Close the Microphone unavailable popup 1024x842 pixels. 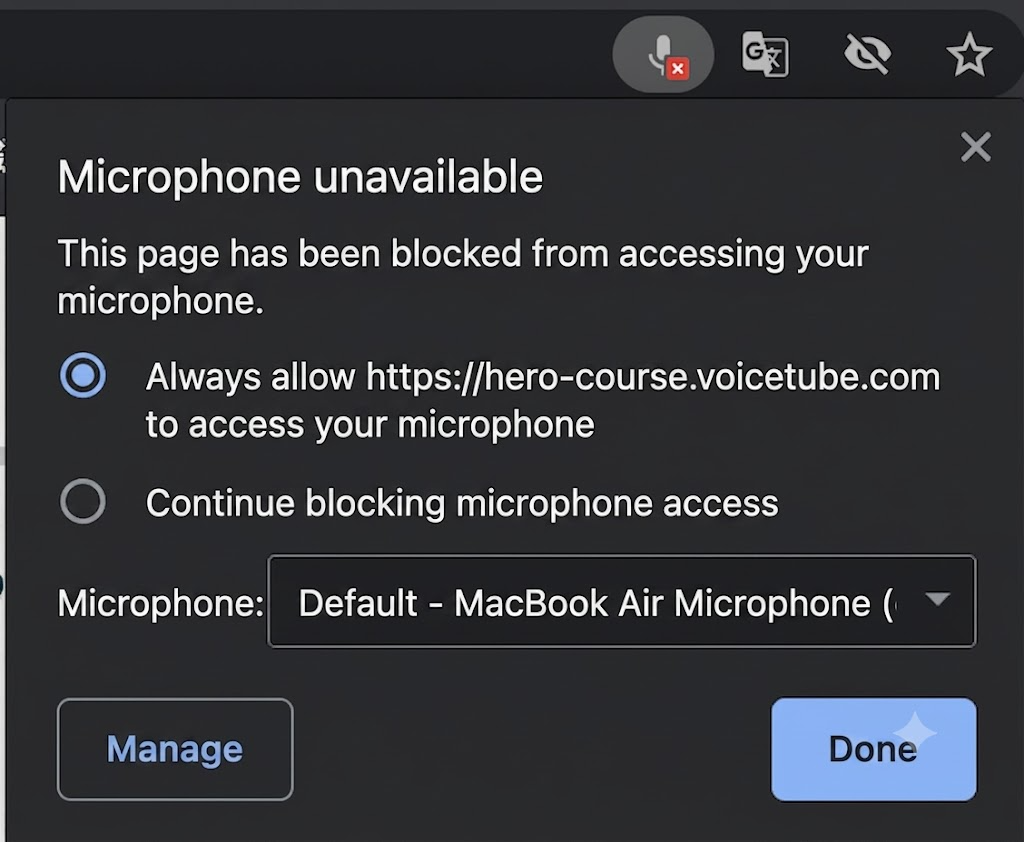pyautogui.click(x=976, y=146)
